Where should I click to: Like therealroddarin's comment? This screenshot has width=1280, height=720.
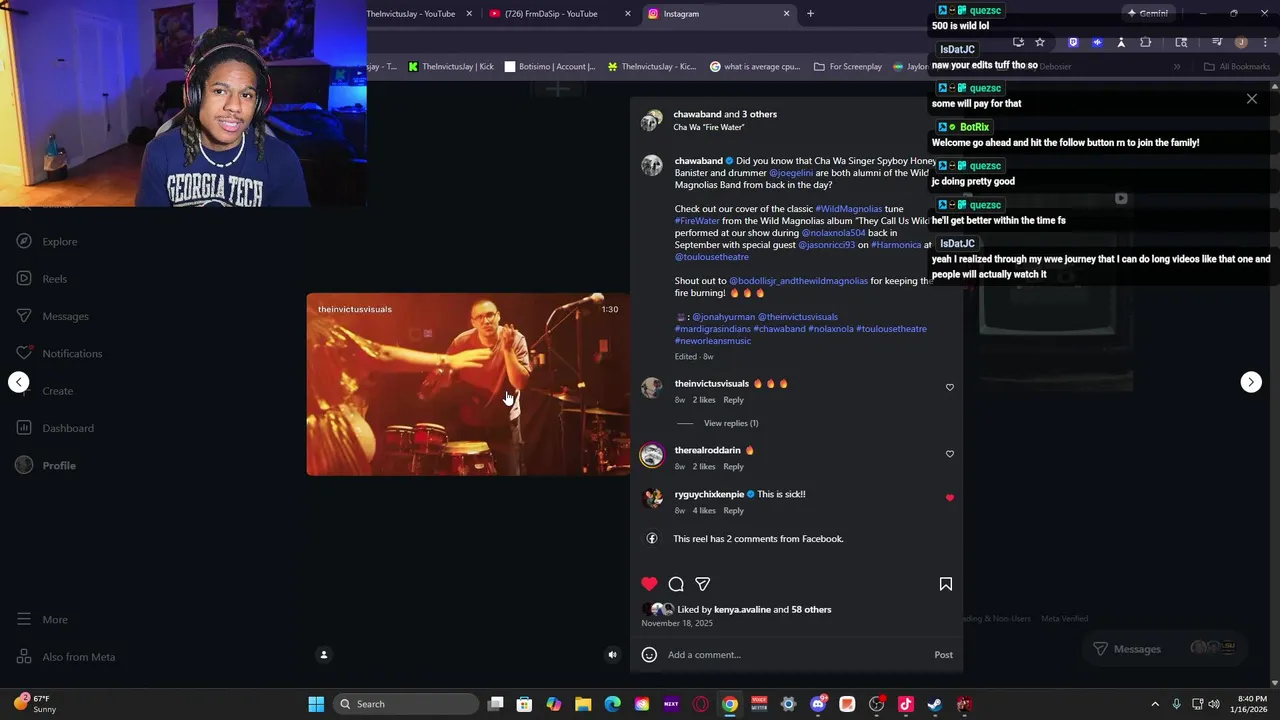click(x=950, y=454)
